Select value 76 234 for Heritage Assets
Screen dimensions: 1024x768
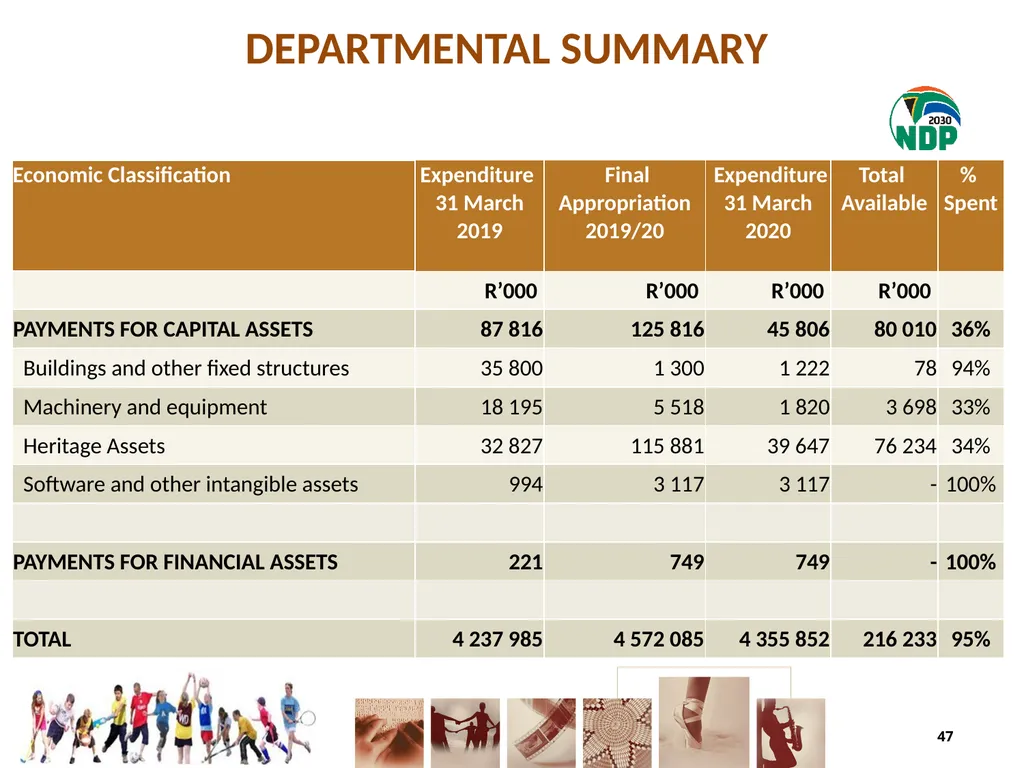tap(905, 446)
